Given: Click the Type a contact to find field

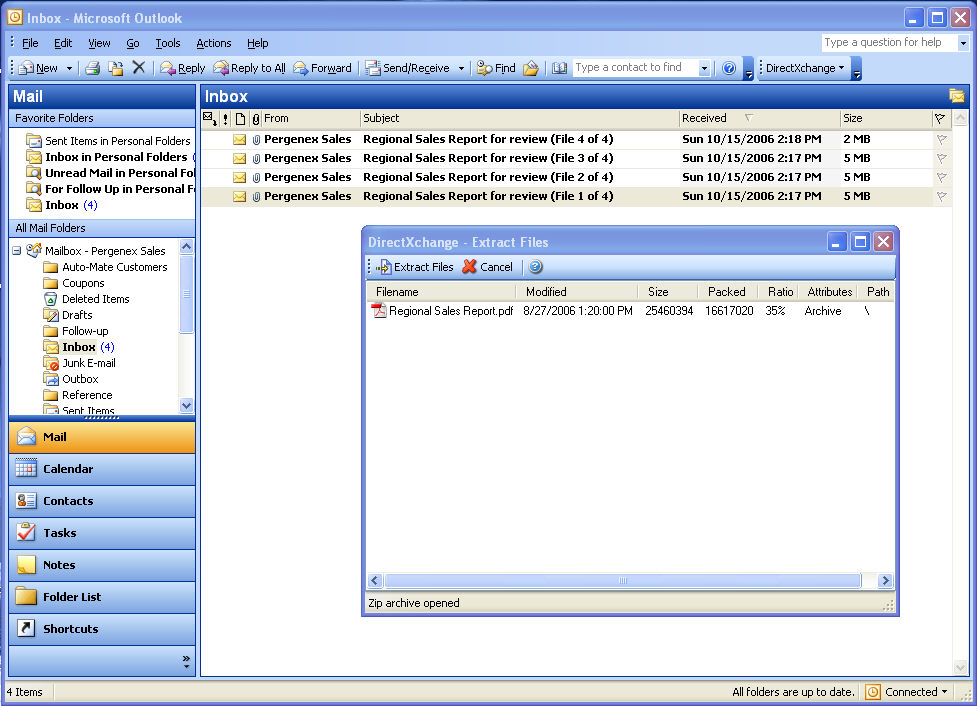Looking at the screenshot, I should [635, 67].
